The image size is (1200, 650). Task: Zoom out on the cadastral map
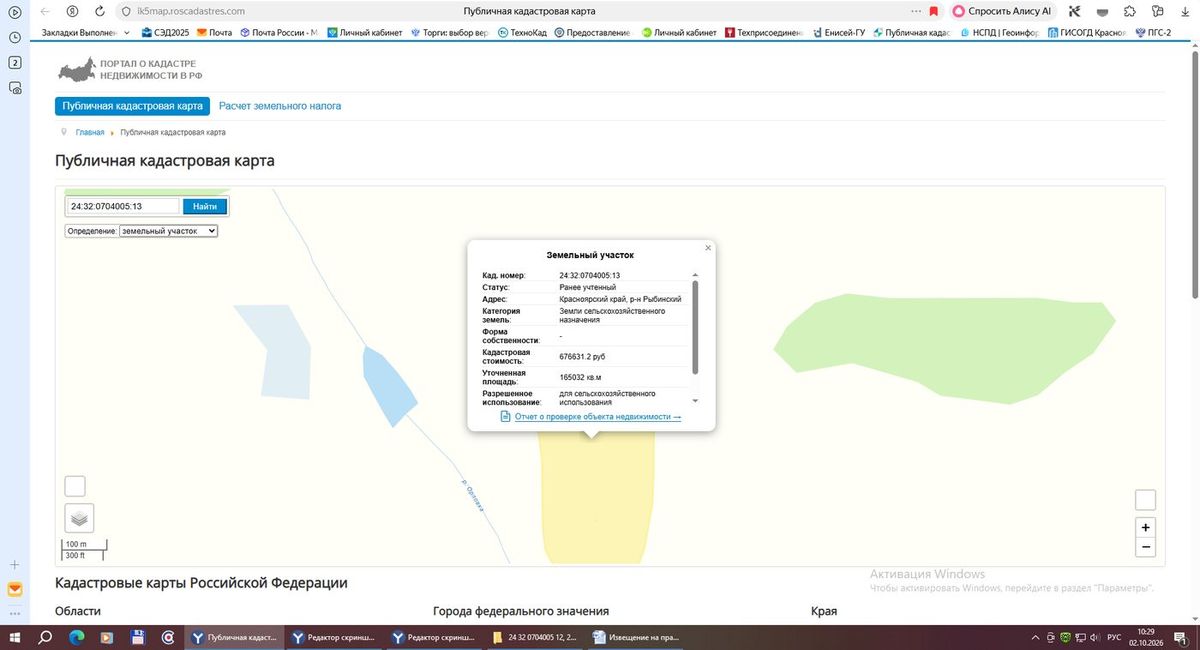[1145, 547]
